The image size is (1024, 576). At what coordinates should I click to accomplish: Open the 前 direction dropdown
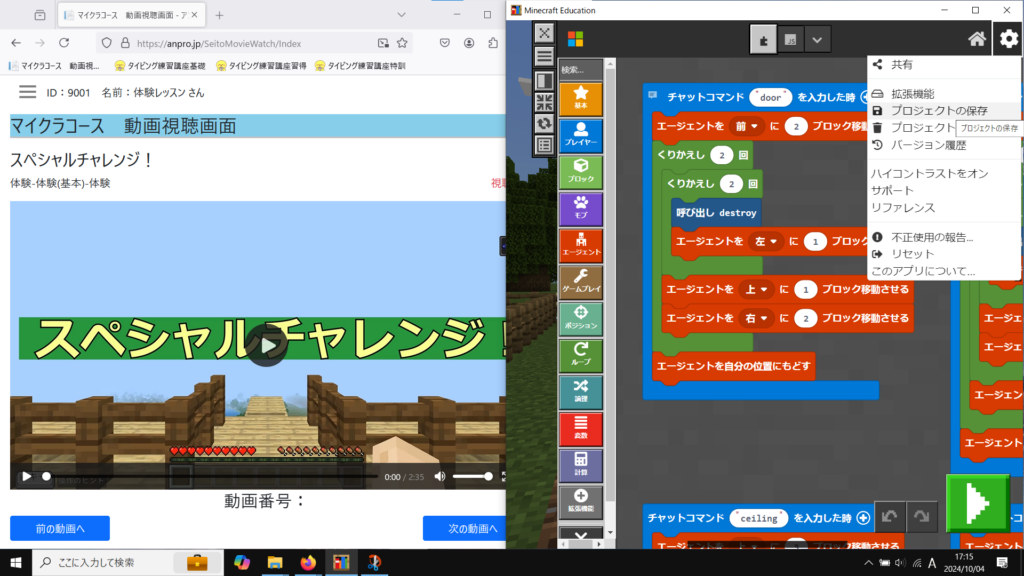(x=746, y=126)
